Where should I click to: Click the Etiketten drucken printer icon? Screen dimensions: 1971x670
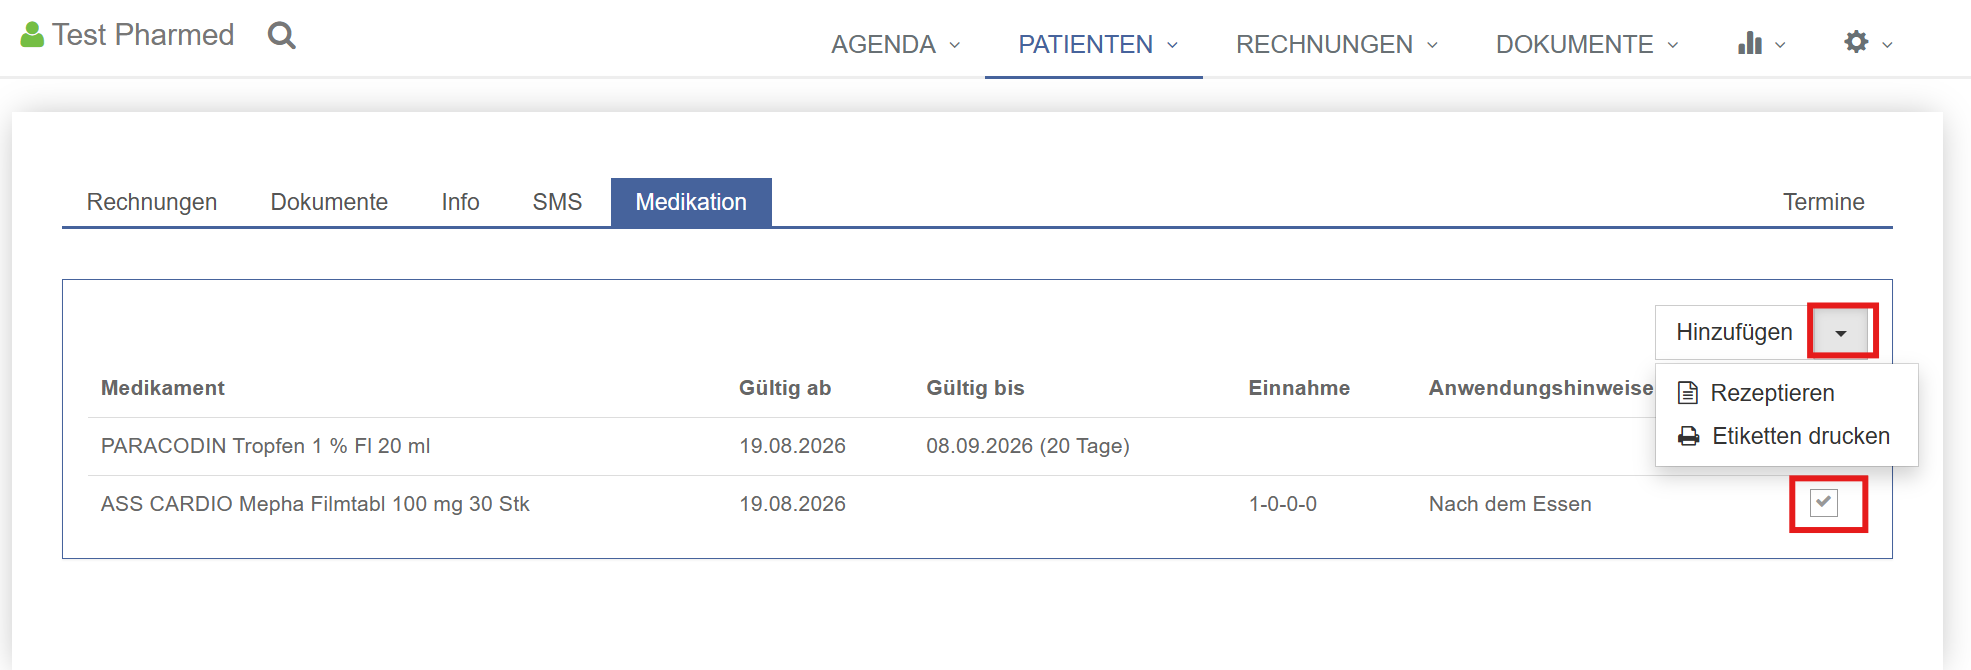coord(1689,436)
